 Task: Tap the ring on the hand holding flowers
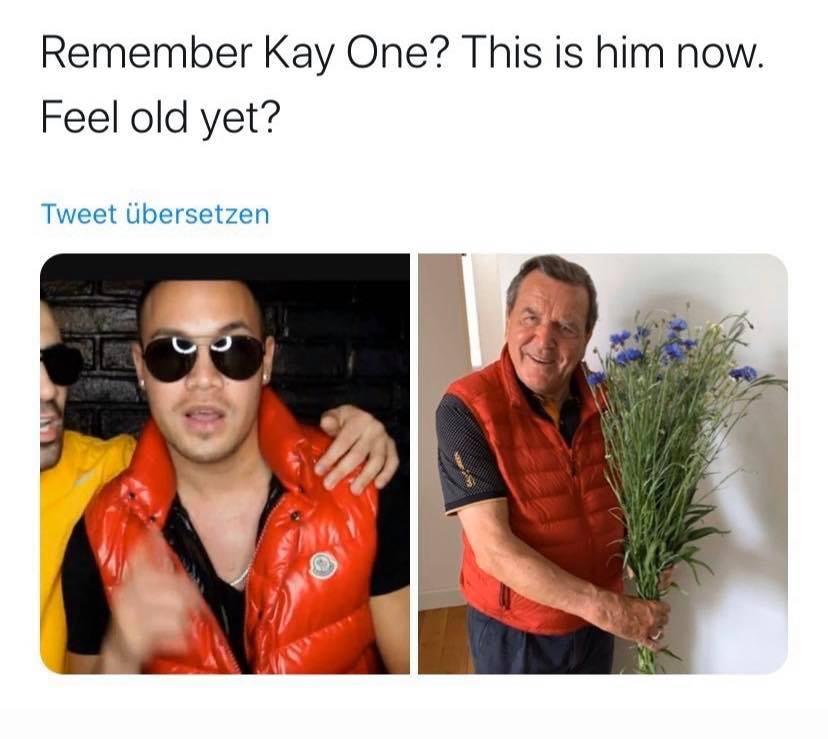point(656,633)
